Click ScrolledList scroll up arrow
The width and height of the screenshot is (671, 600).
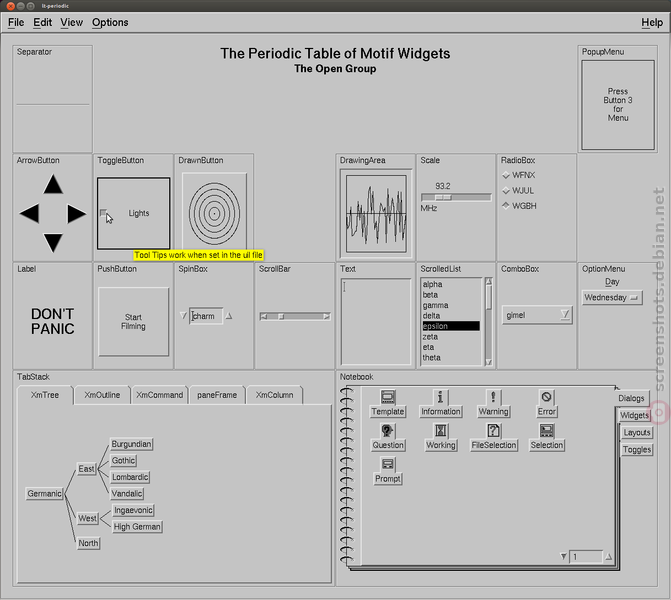(x=489, y=282)
